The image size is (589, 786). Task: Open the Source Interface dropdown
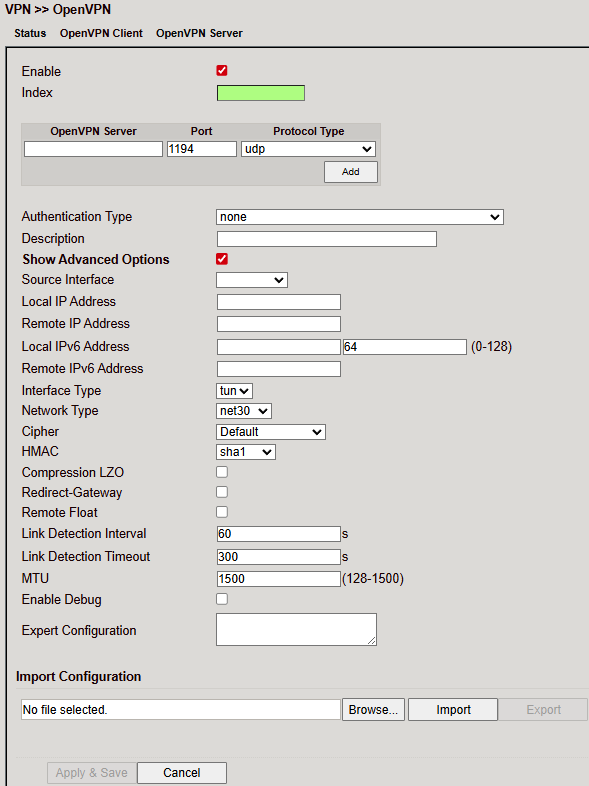click(252, 280)
